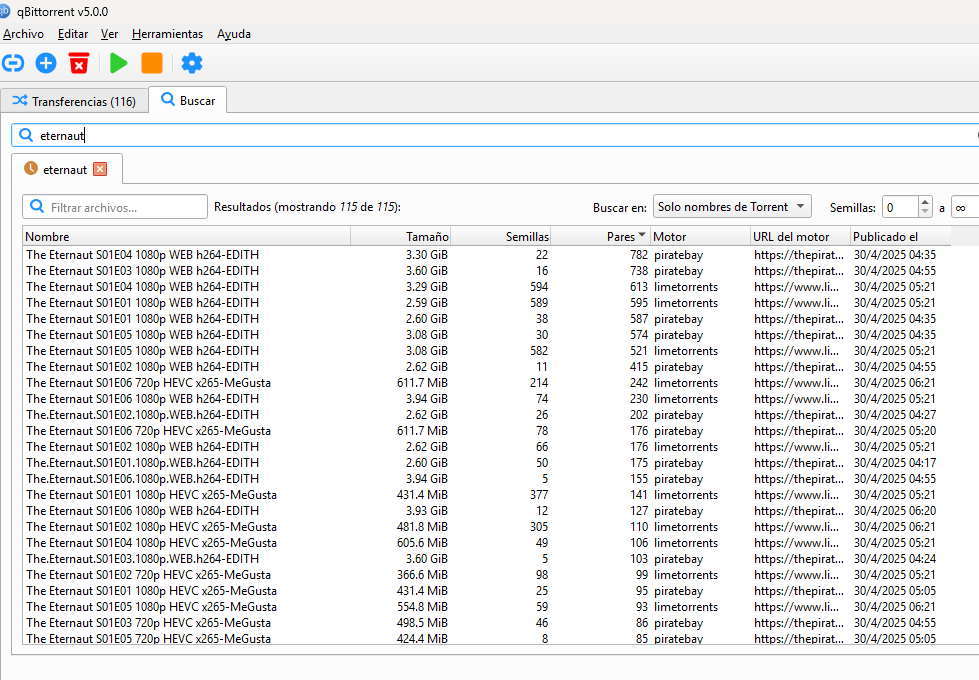Screen dimensions: 979x680
Task: Sort by Pares column header
Action: pos(601,237)
